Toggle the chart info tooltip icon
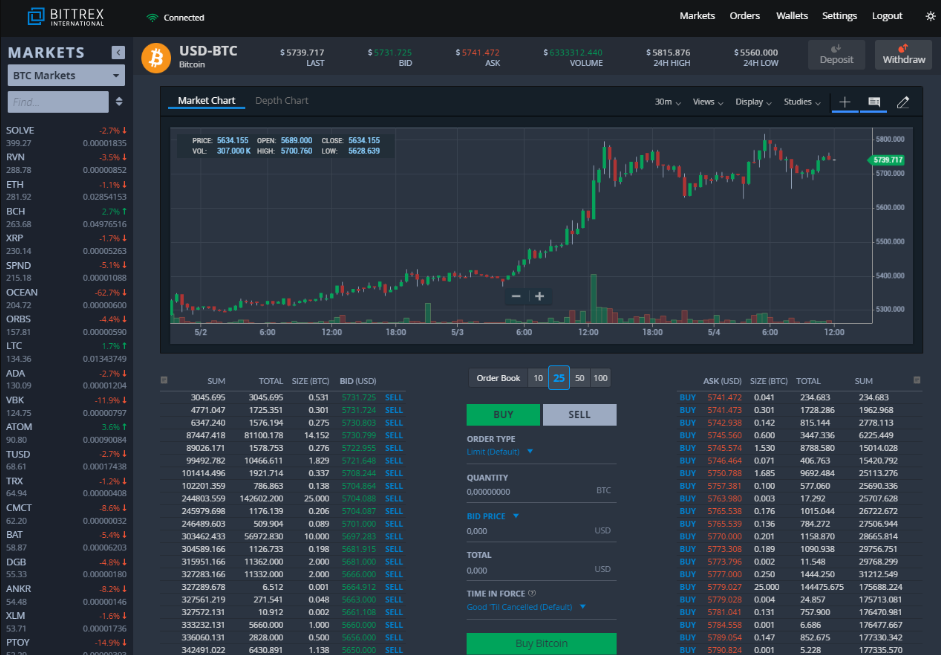This screenshot has height=655, width=941. [x=874, y=102]
